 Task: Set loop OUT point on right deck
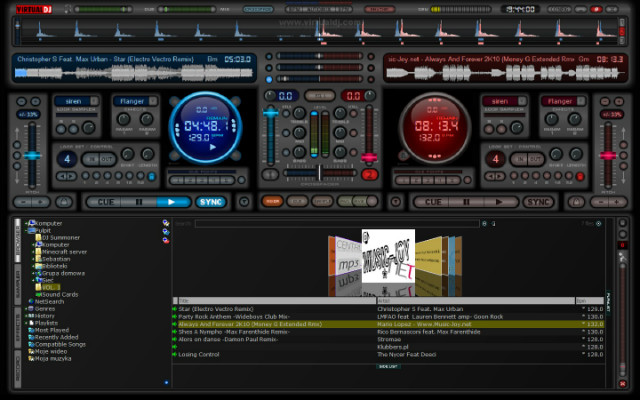click(x=535, y=159)
